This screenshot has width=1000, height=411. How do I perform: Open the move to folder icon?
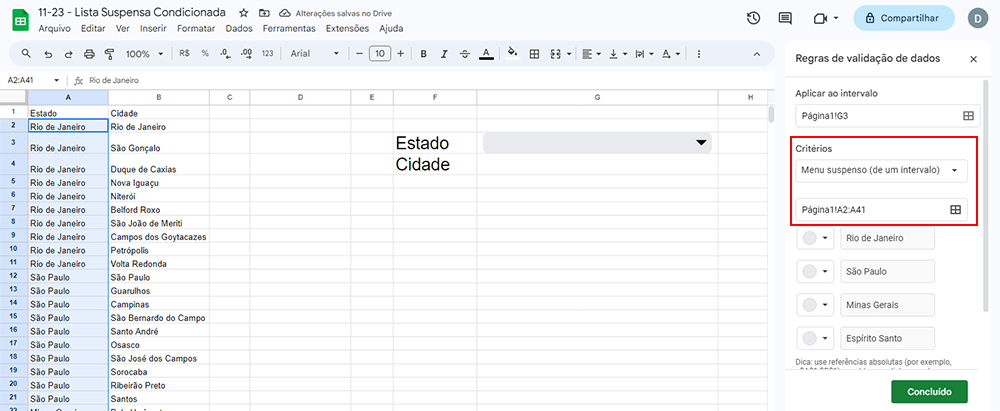[x=264, y=13]
